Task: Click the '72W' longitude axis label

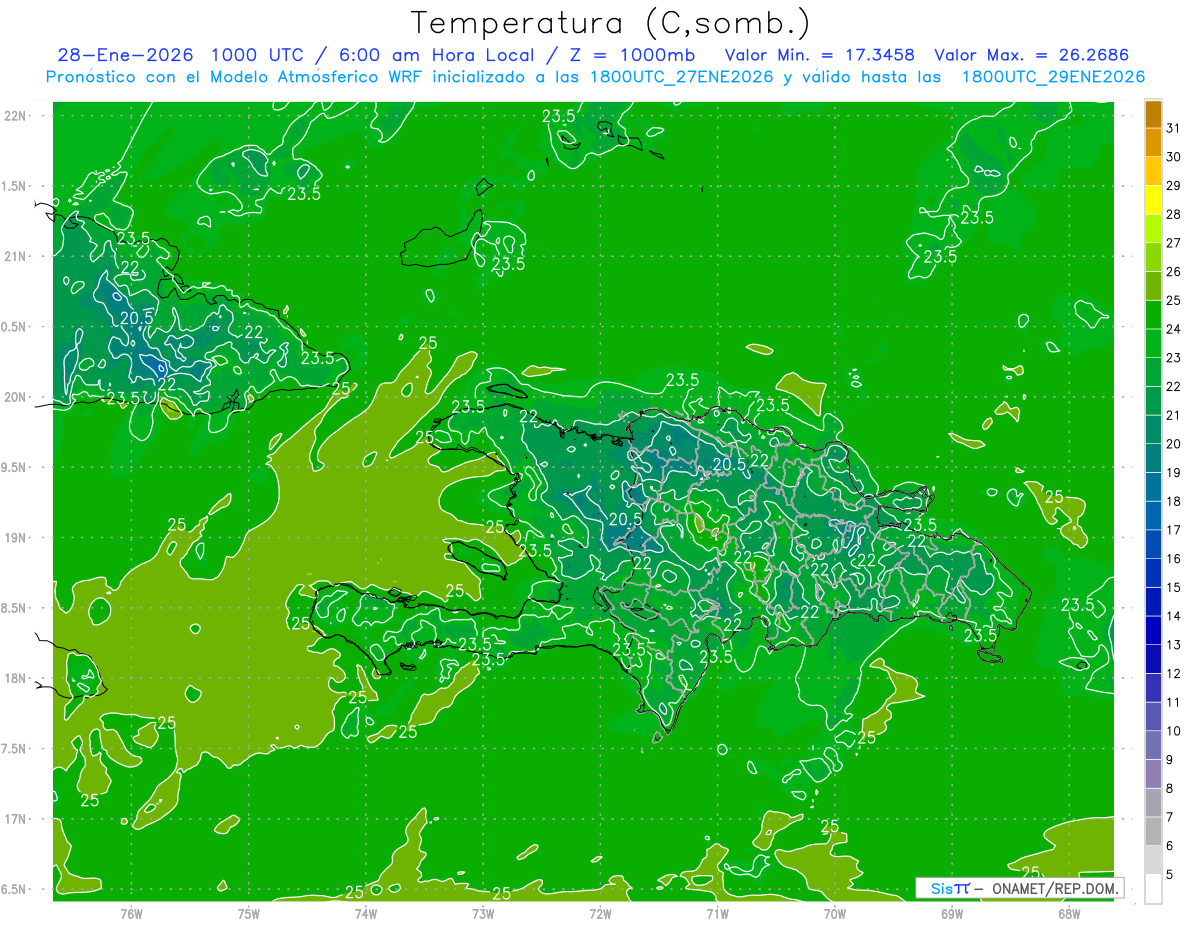Action: click(x=600, y=914)
